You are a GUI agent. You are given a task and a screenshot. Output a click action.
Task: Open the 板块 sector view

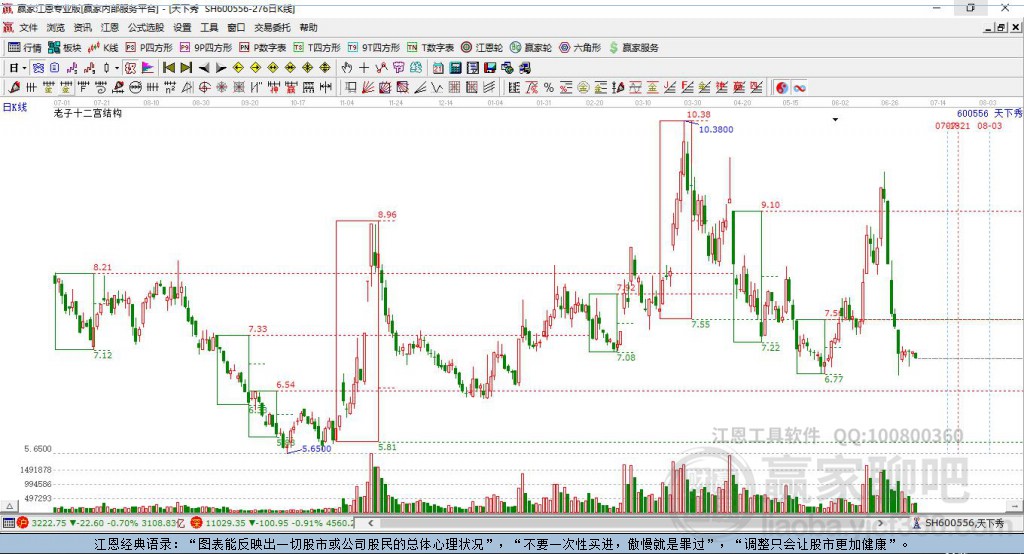click(x=64, y=48)
